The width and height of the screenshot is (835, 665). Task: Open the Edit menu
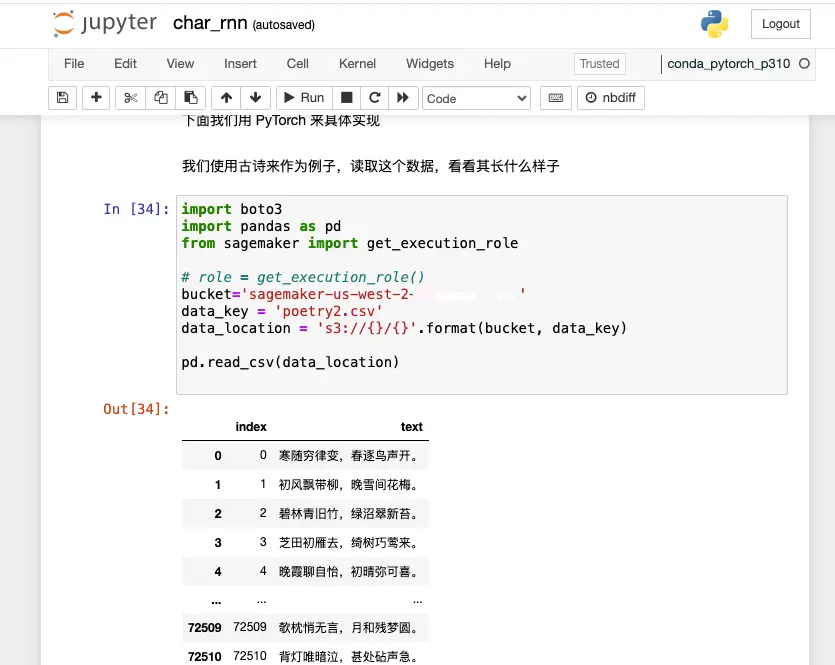coord(125,64)
